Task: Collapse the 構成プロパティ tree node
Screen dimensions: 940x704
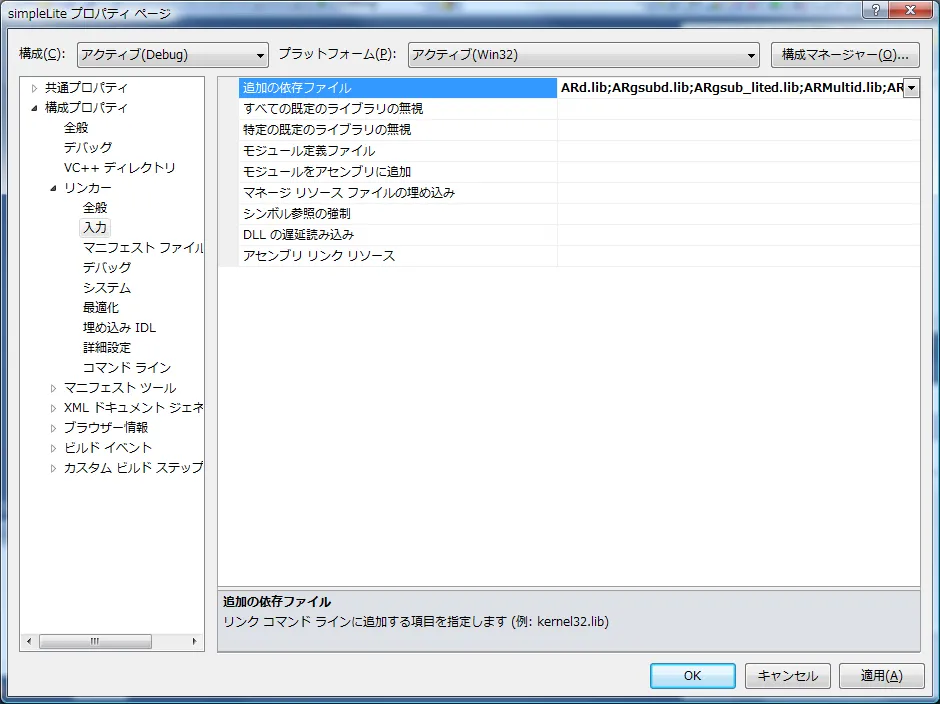Action: coord(34,108)
